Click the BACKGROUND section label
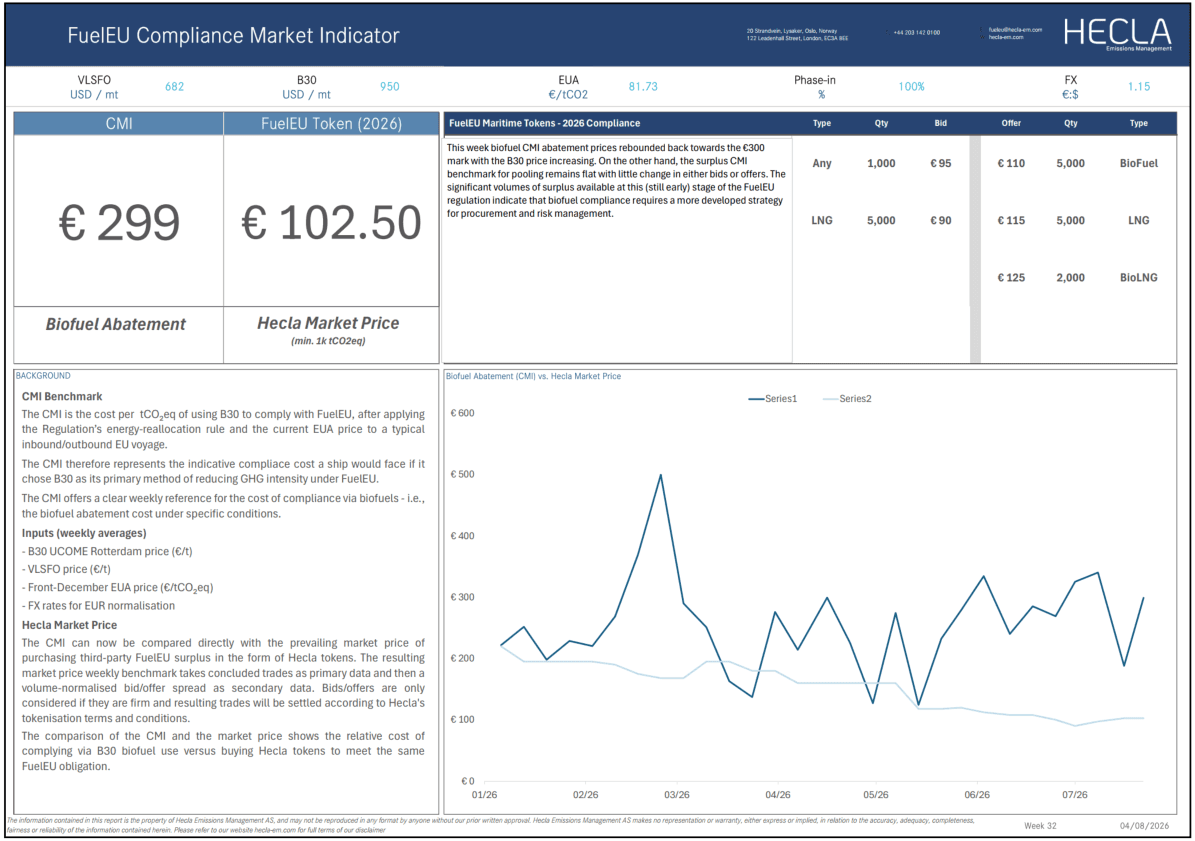This screenshot has height=841, width=1195. (43, 376)
